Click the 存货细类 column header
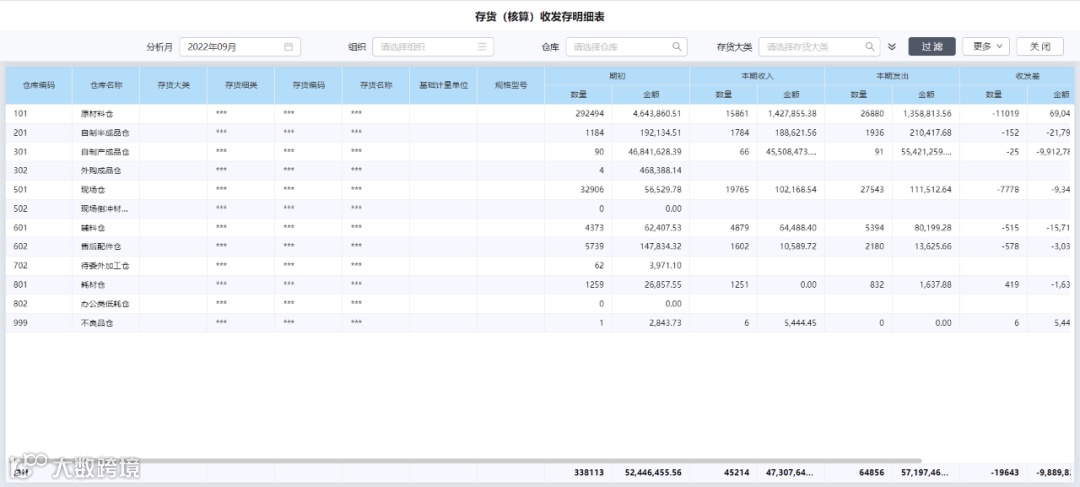The height and width of the screenshot is (487, 1080). tap(241, 85)
